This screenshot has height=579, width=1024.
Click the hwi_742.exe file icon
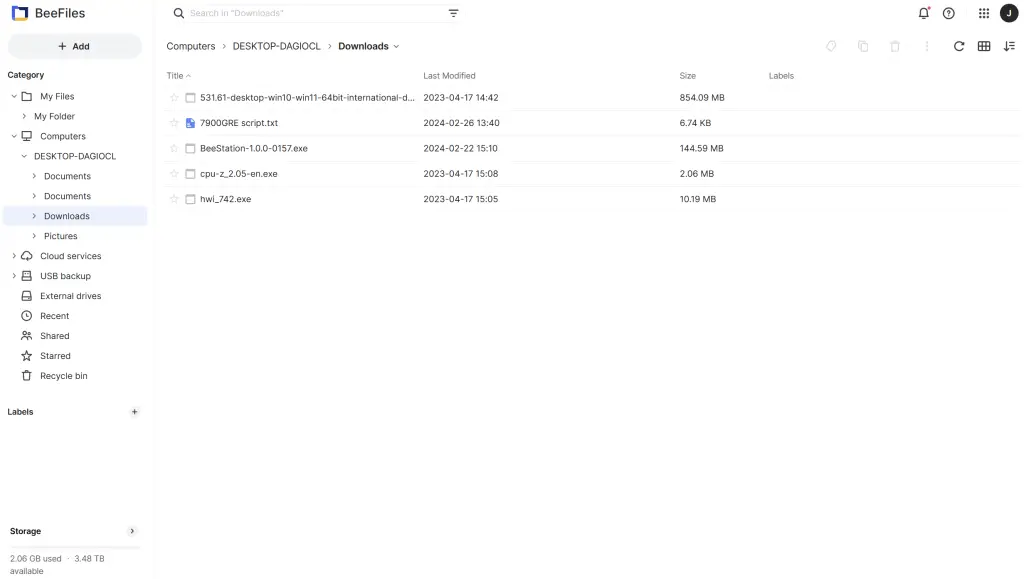click(190, 199)
